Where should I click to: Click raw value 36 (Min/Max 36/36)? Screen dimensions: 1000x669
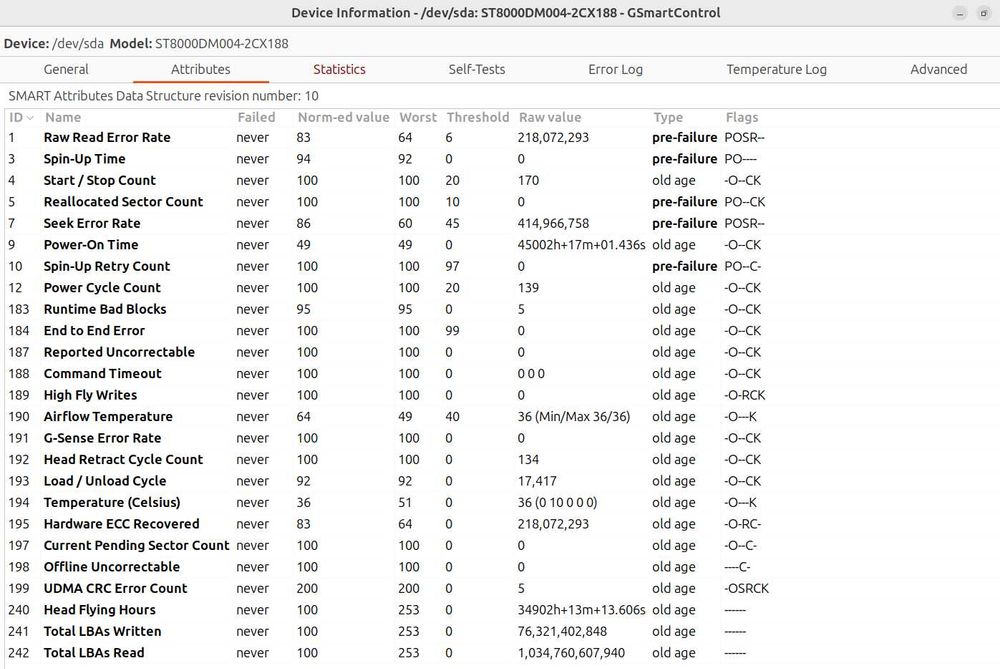click(x=573, y=416)
